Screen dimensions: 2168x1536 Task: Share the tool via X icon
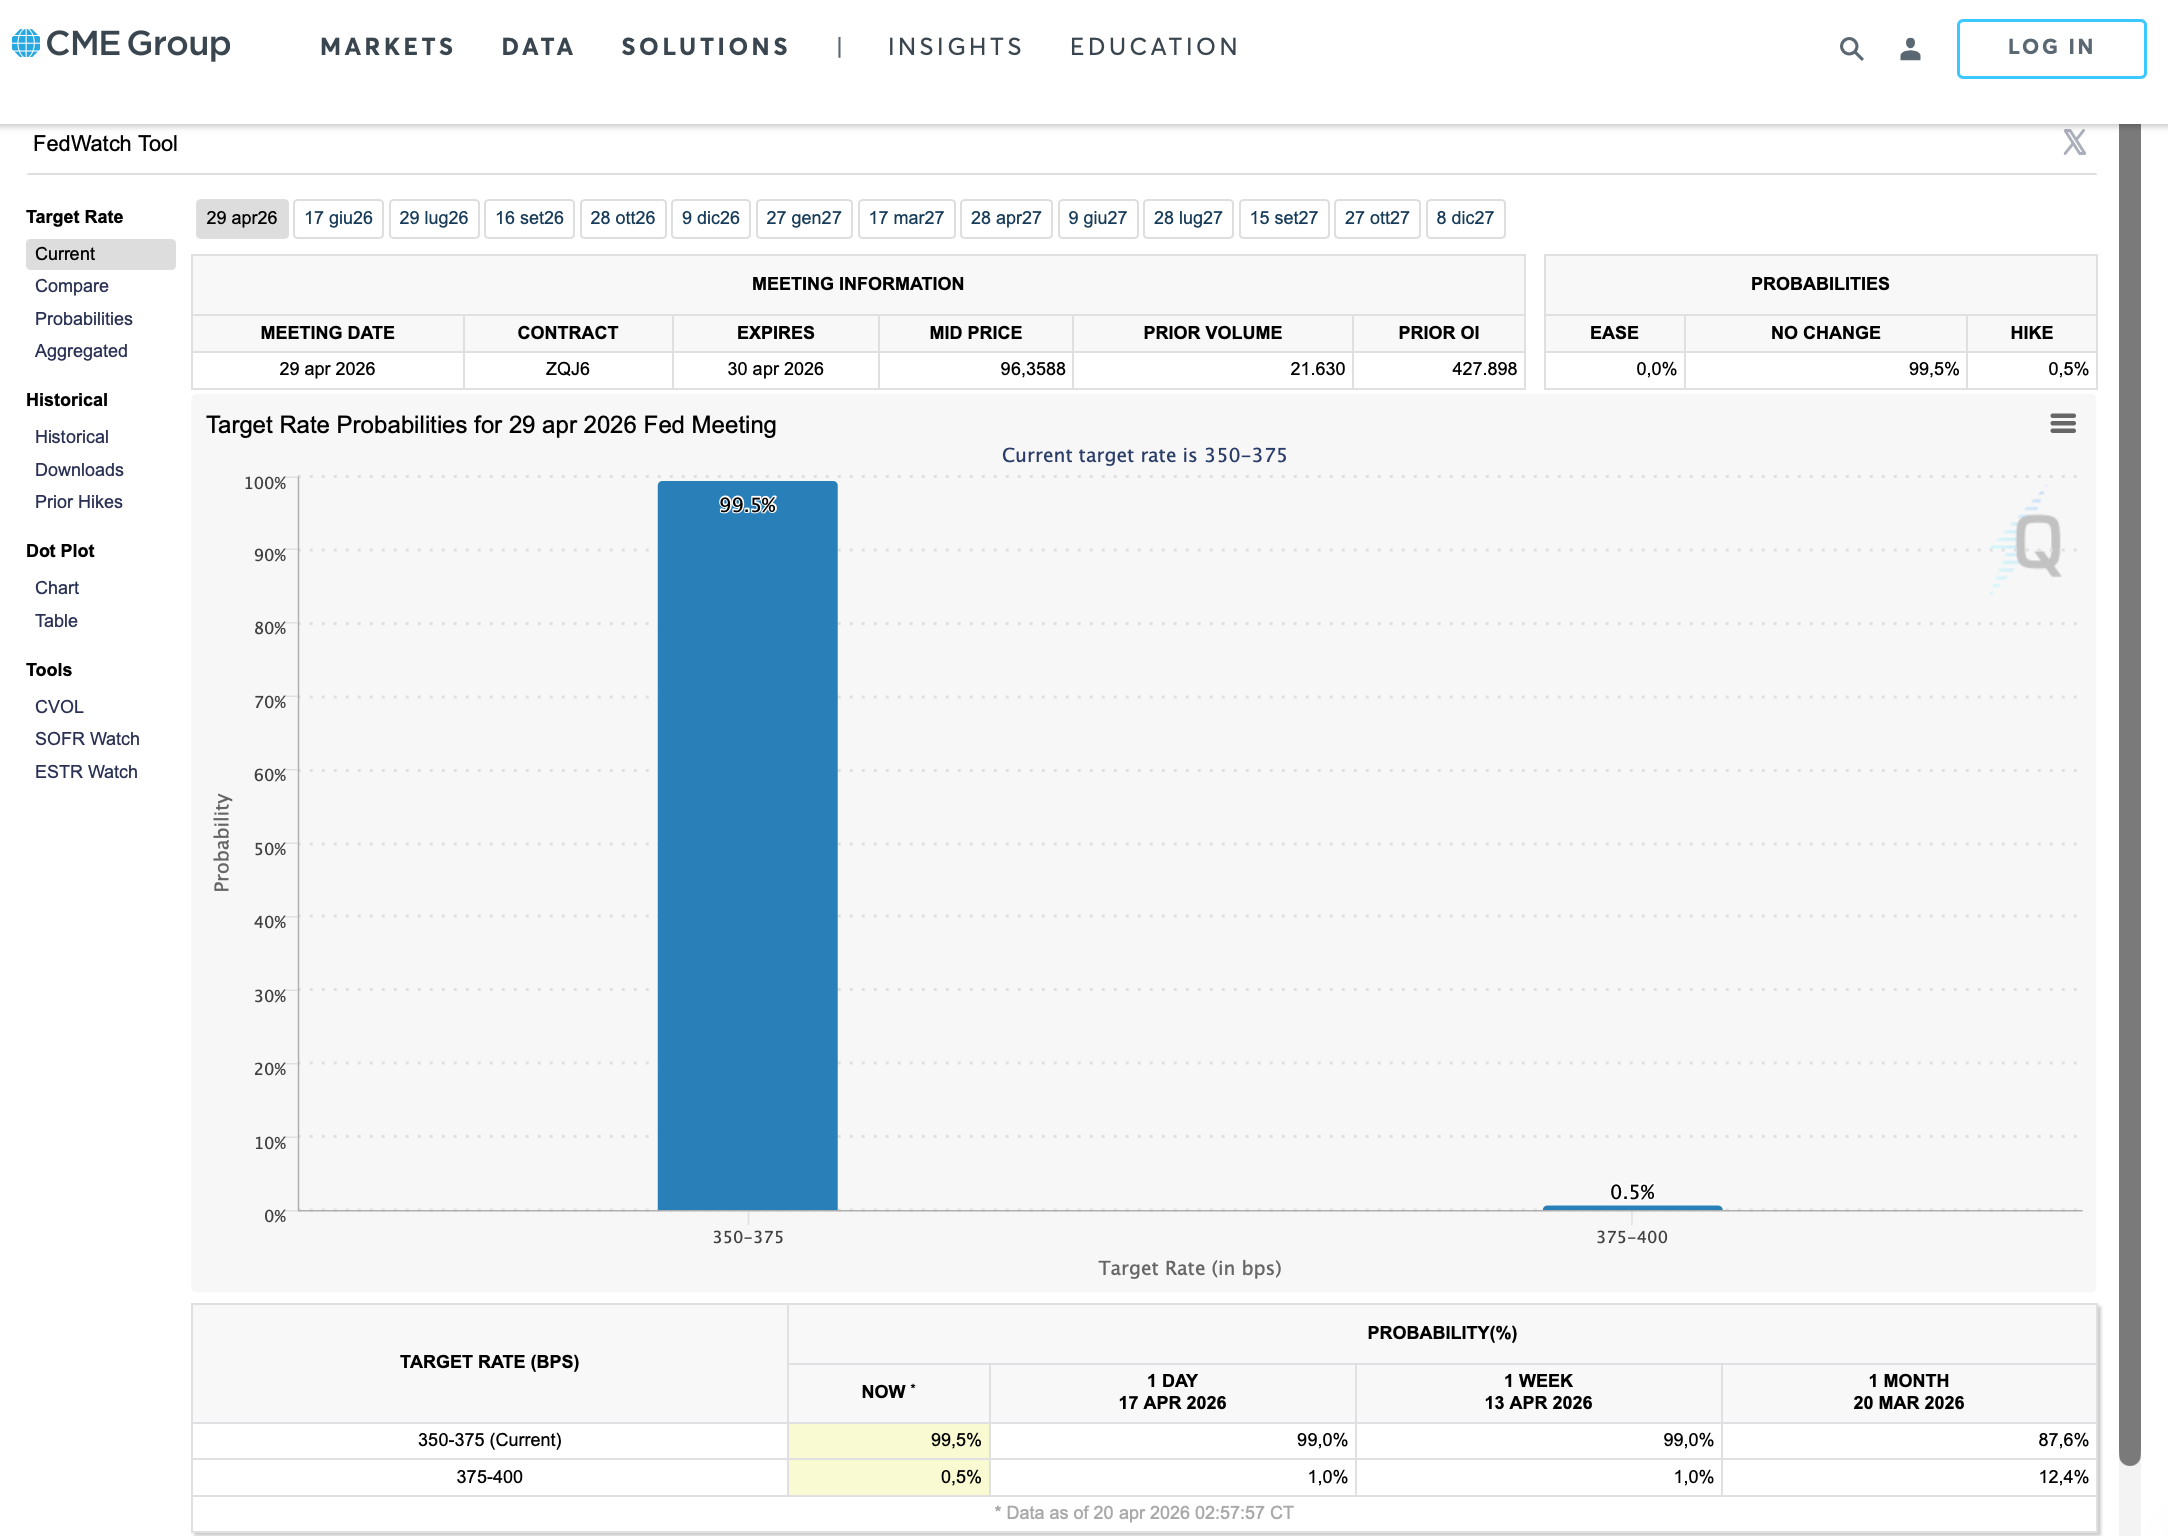click(2074, 143)
